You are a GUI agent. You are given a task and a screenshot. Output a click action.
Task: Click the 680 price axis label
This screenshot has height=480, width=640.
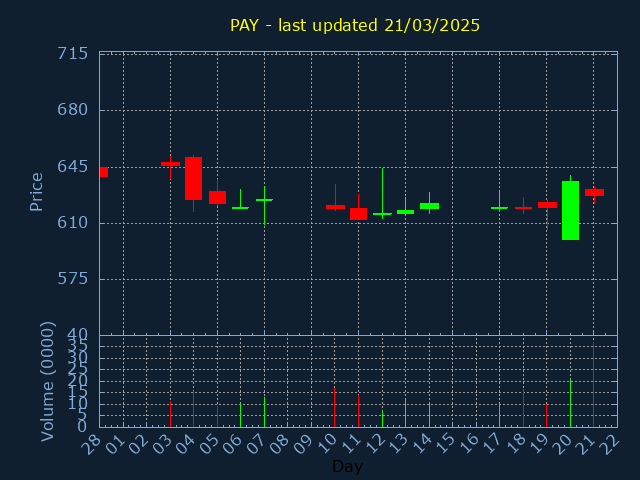pyautogui.click(x=73, y=110)
